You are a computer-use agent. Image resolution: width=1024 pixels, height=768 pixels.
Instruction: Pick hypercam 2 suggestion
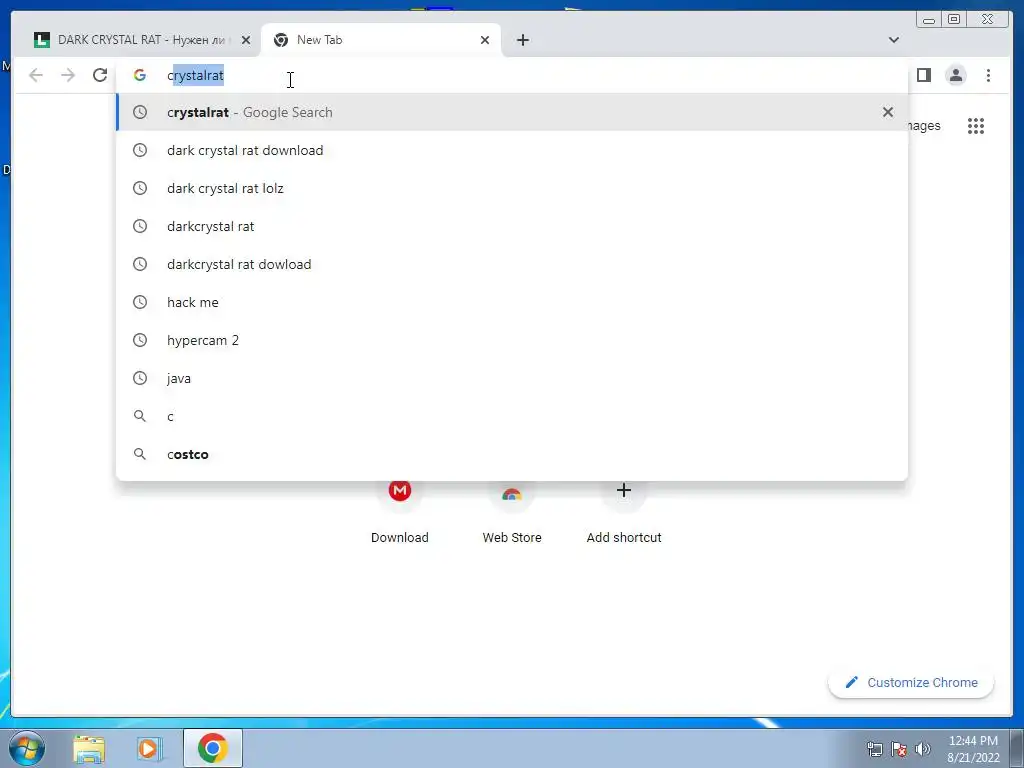click(x=512, y=340)
